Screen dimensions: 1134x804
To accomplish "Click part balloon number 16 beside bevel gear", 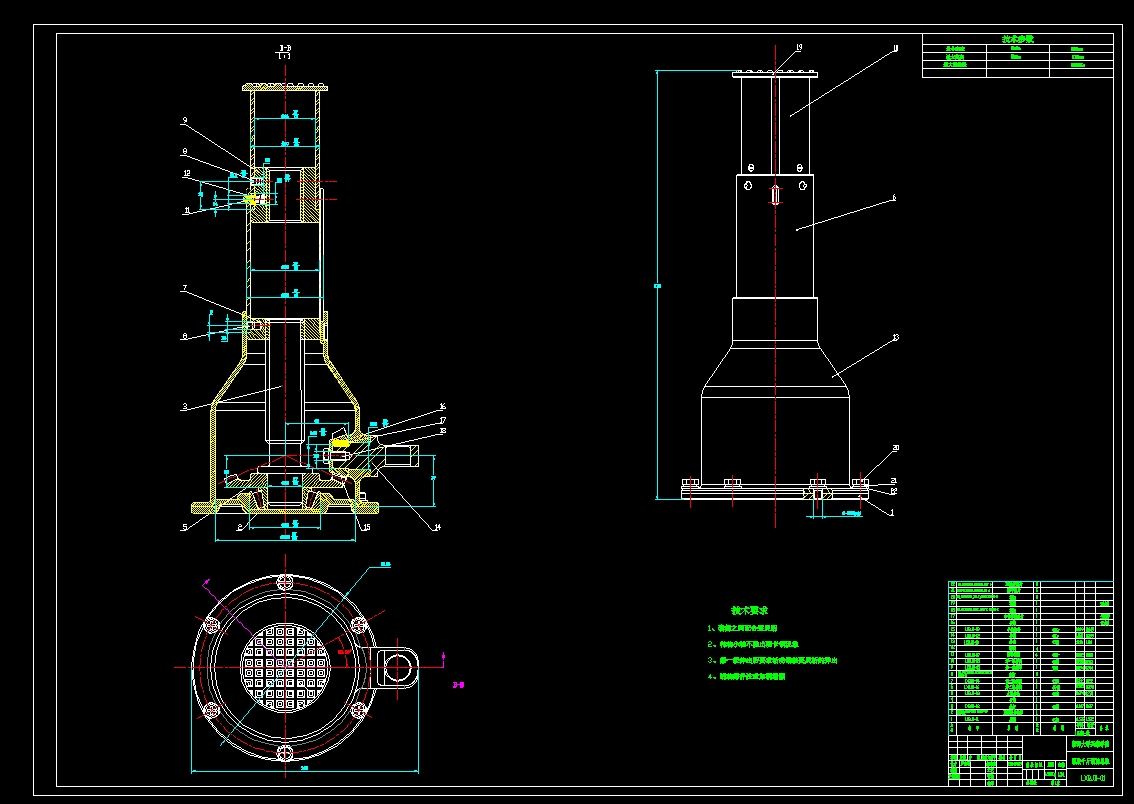I will click(x=443, y=407).
